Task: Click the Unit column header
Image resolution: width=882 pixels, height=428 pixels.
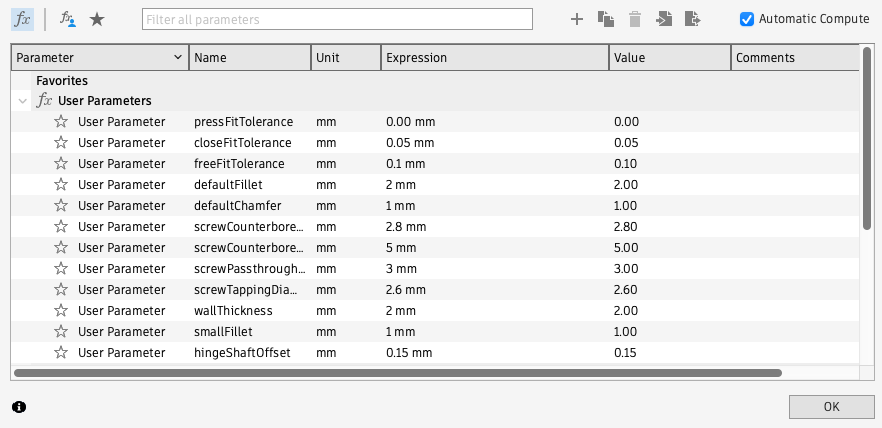Action: [346, 57]
